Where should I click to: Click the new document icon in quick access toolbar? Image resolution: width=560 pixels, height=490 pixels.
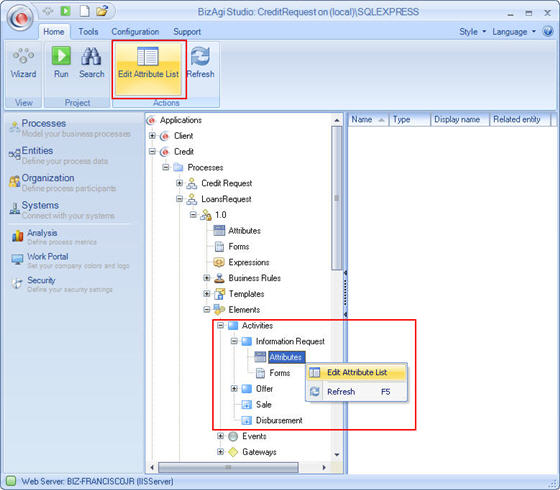[84, 11]
